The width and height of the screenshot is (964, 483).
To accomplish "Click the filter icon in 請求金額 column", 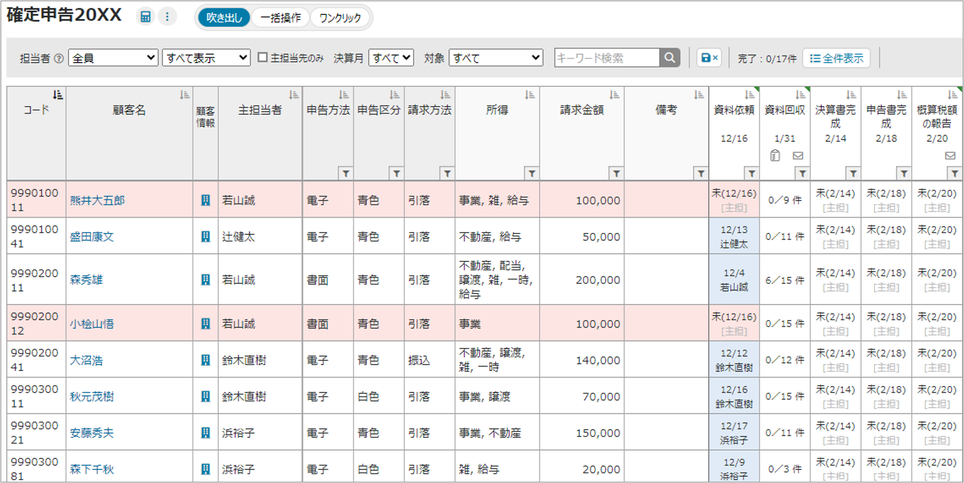I will (x=616, y=173).
